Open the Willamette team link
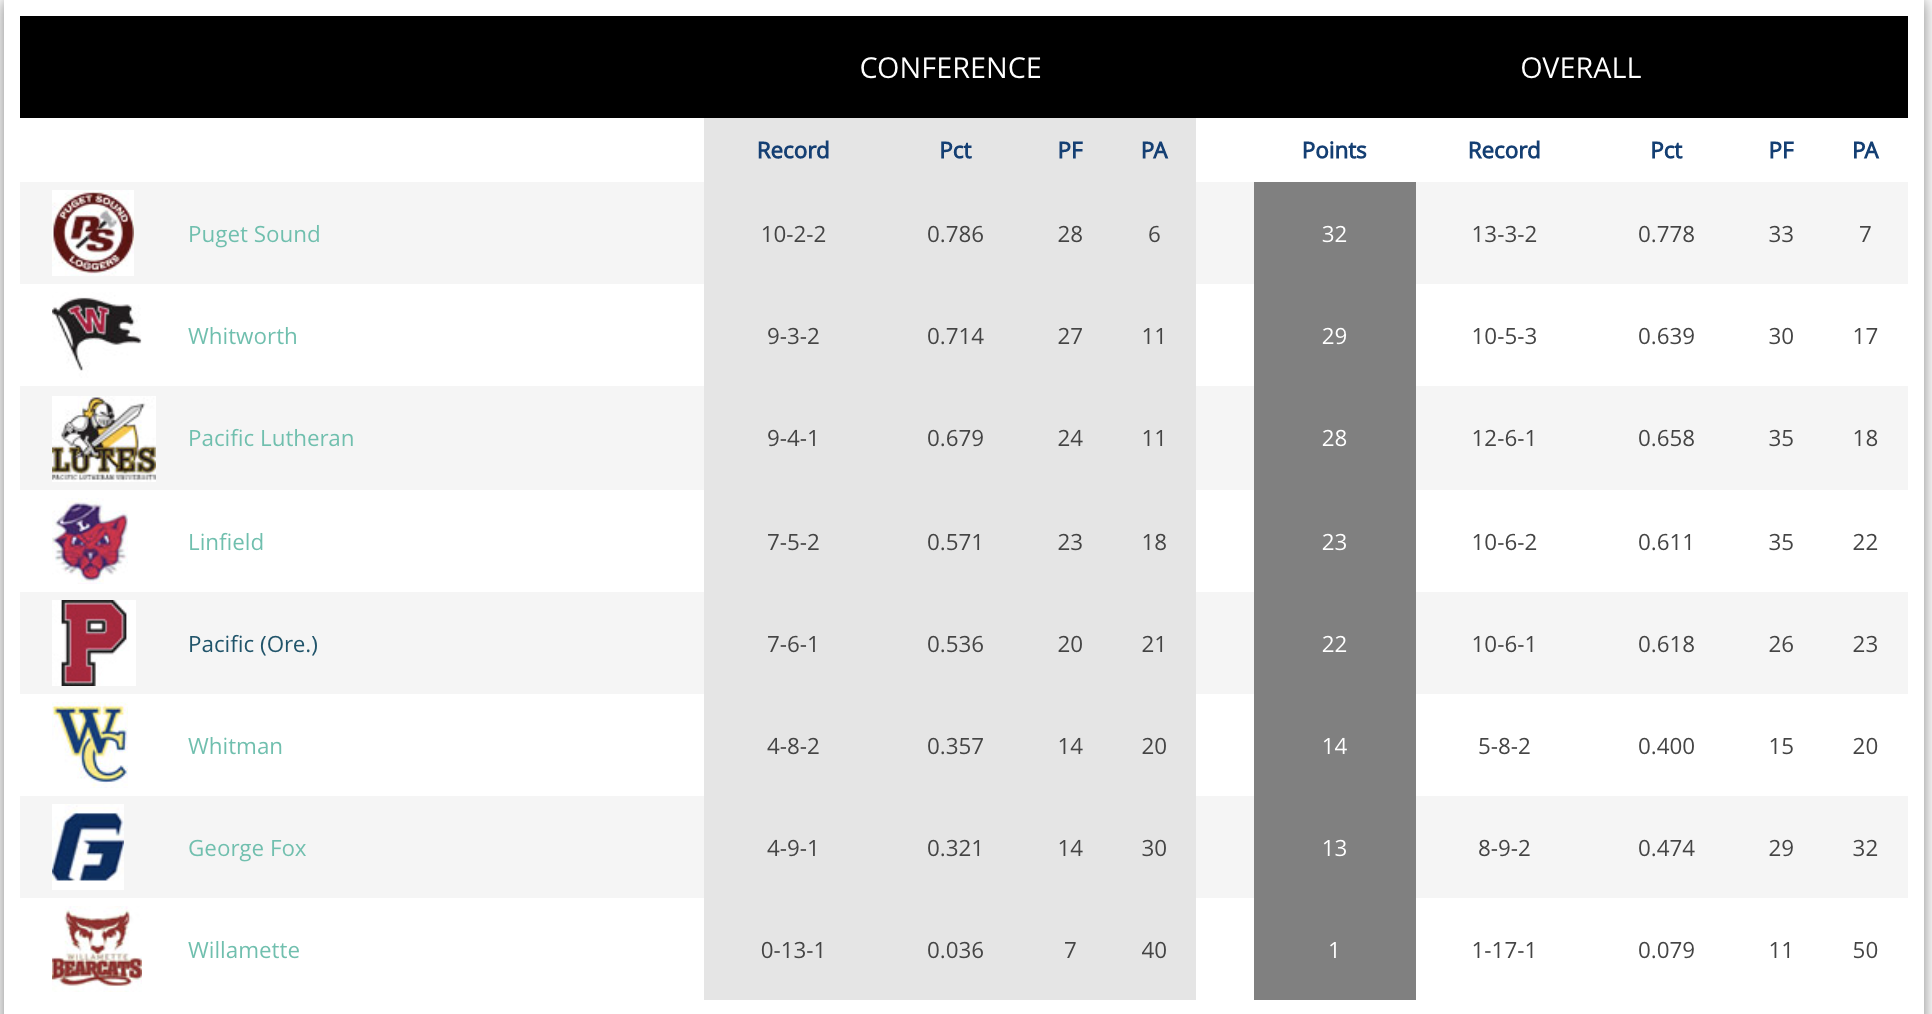The width and height of the screenshot is (1932, 1014). (x=244, y=950)
